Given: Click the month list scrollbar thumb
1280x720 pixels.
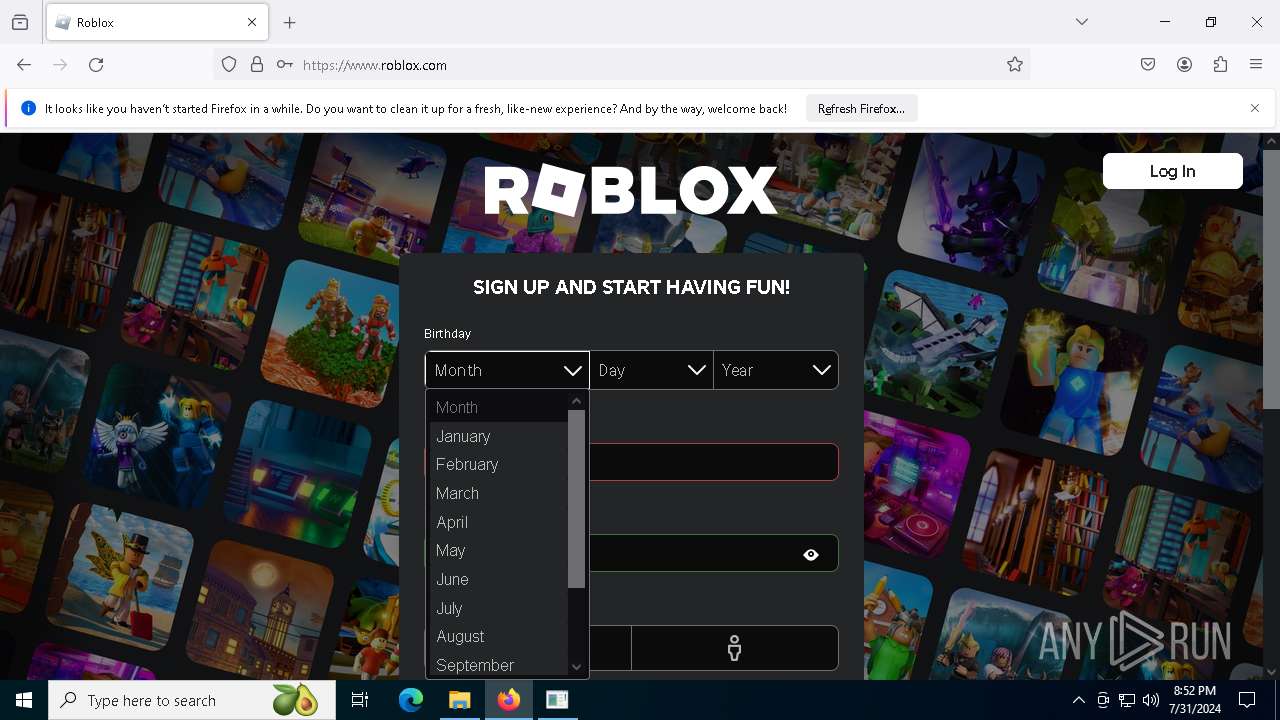Looking at the screenshot, I should (x=576, y=499).
